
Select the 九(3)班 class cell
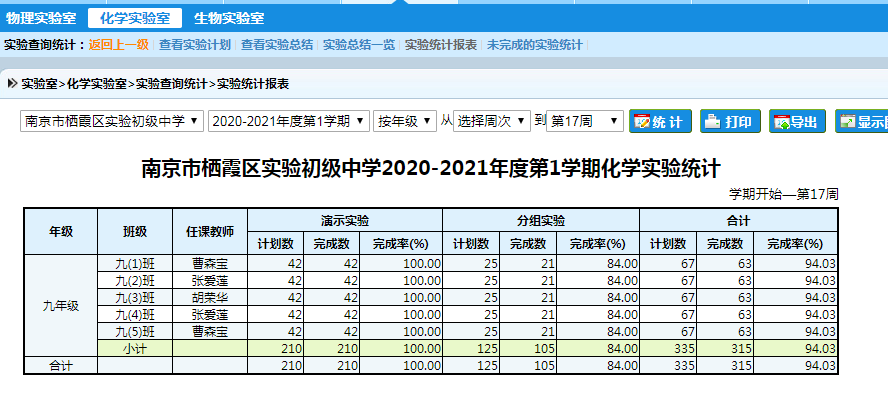[x=135, y=297]
